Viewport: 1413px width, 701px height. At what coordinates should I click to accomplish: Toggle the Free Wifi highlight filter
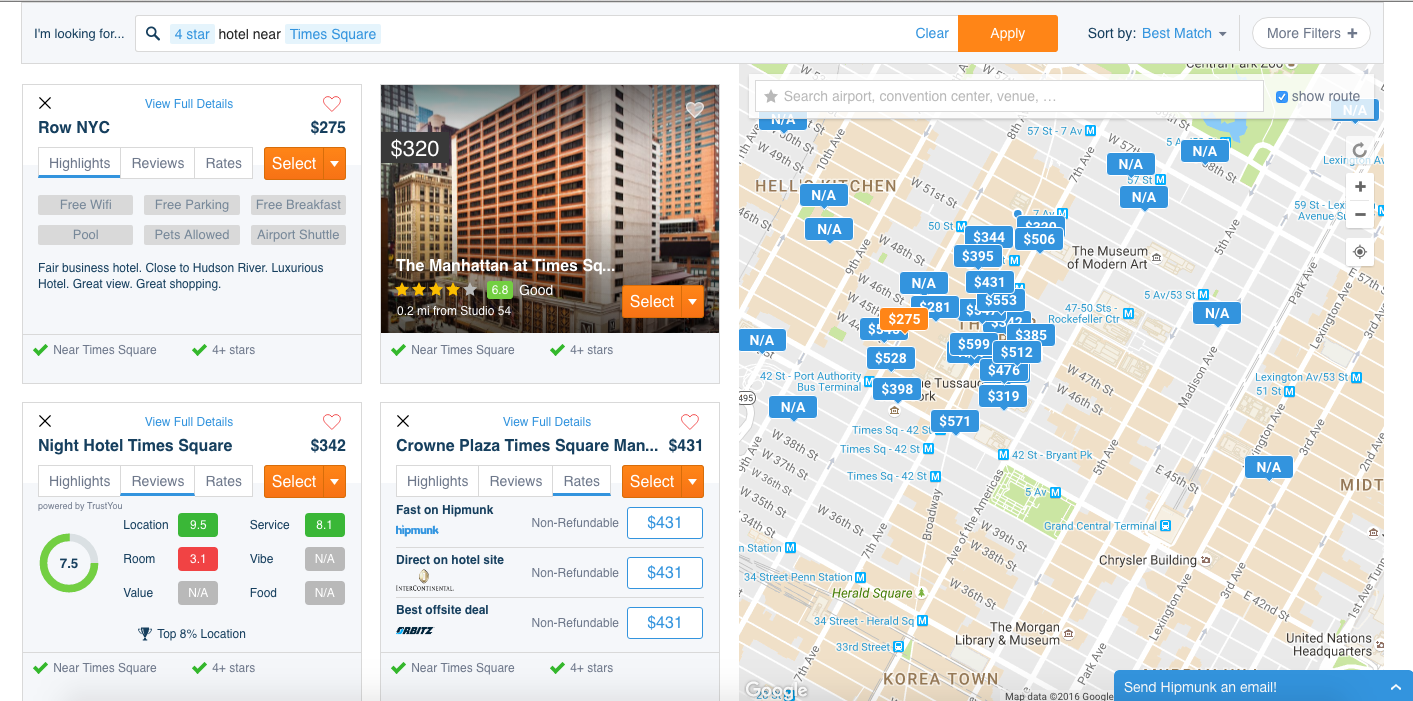click(x=86, y=205)
